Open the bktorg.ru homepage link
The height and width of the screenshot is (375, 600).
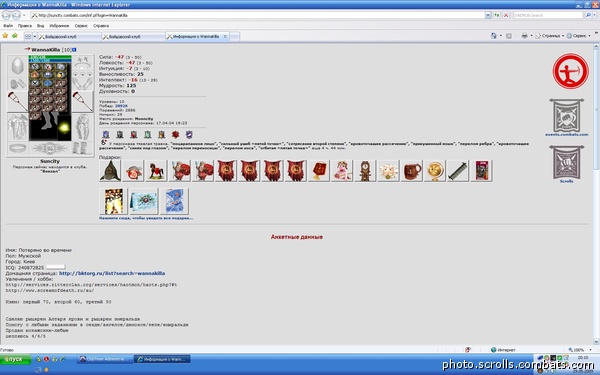coord(112,273)
